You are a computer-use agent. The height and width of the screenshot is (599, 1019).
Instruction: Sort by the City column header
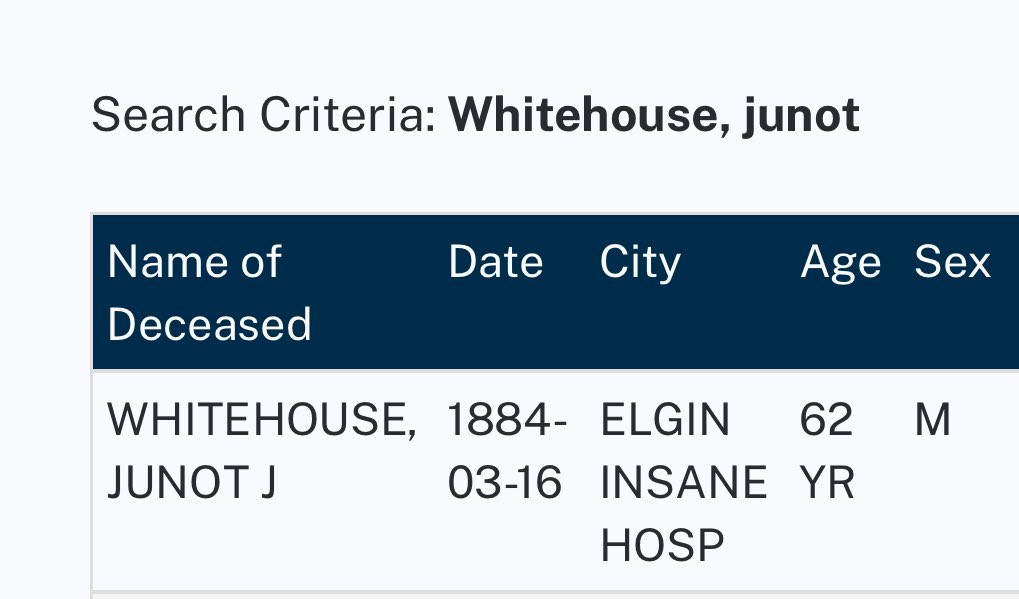(x=640, y=263)
